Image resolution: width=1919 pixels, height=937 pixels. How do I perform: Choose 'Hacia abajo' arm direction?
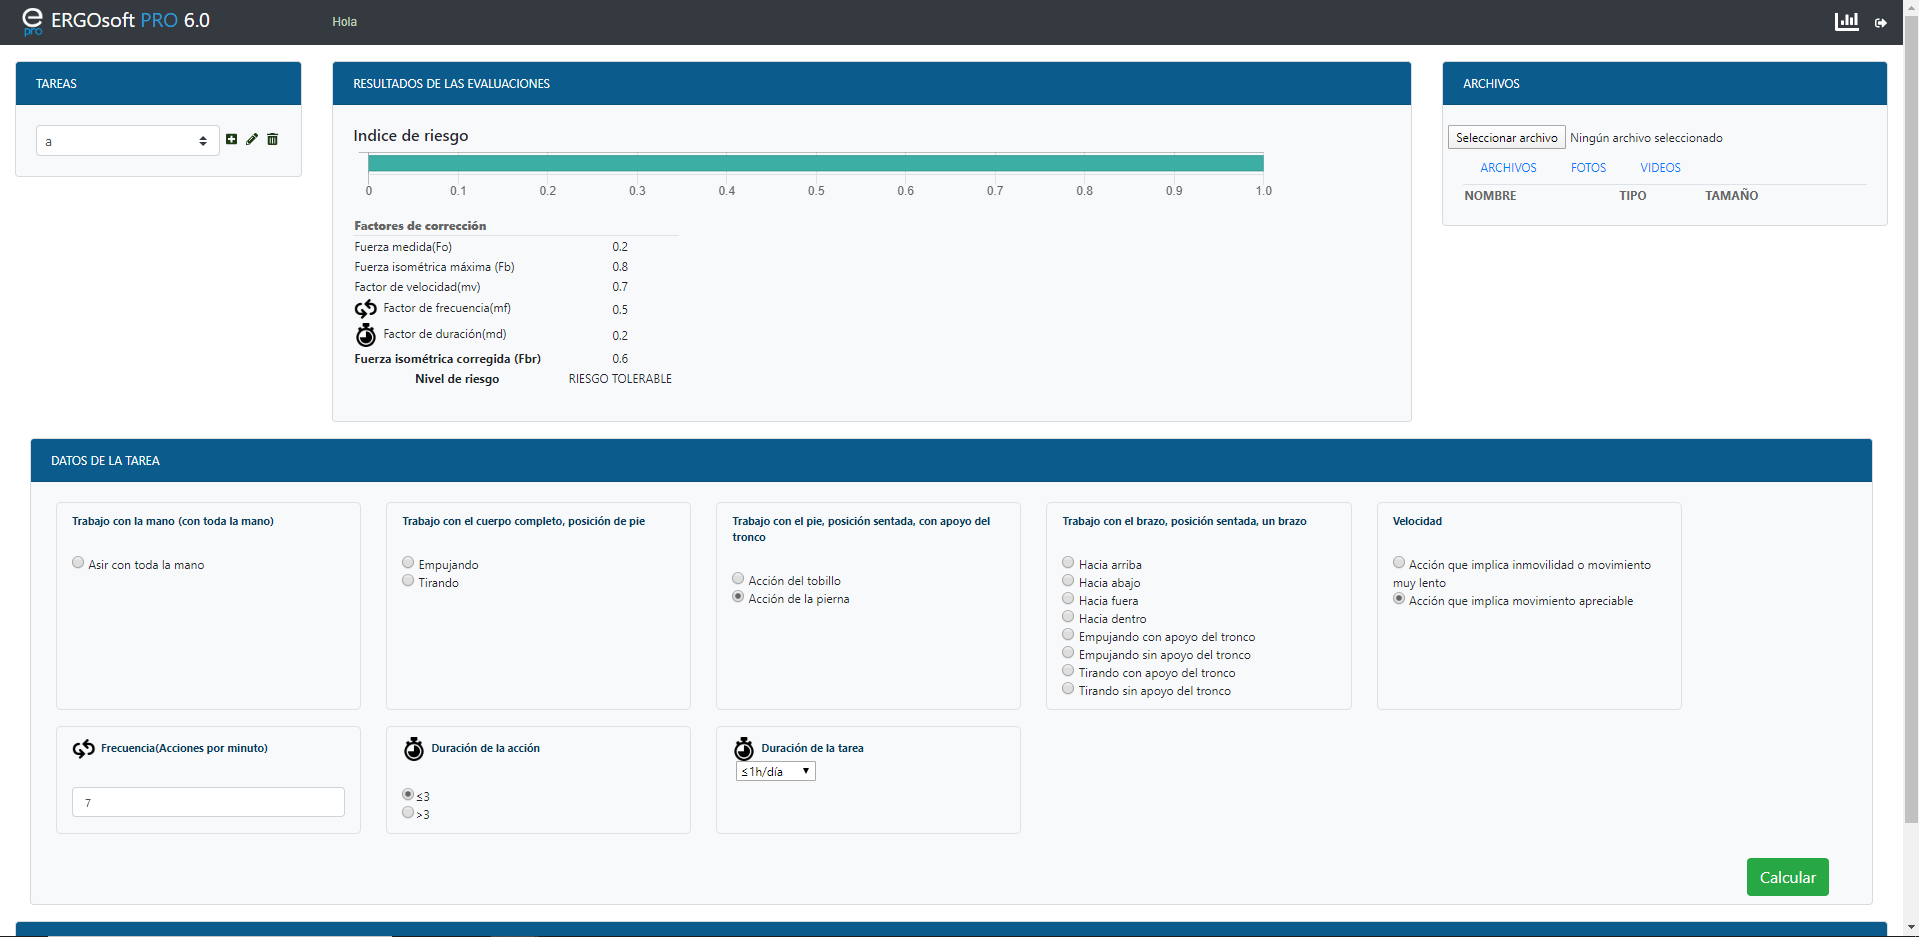[1068, 581]
